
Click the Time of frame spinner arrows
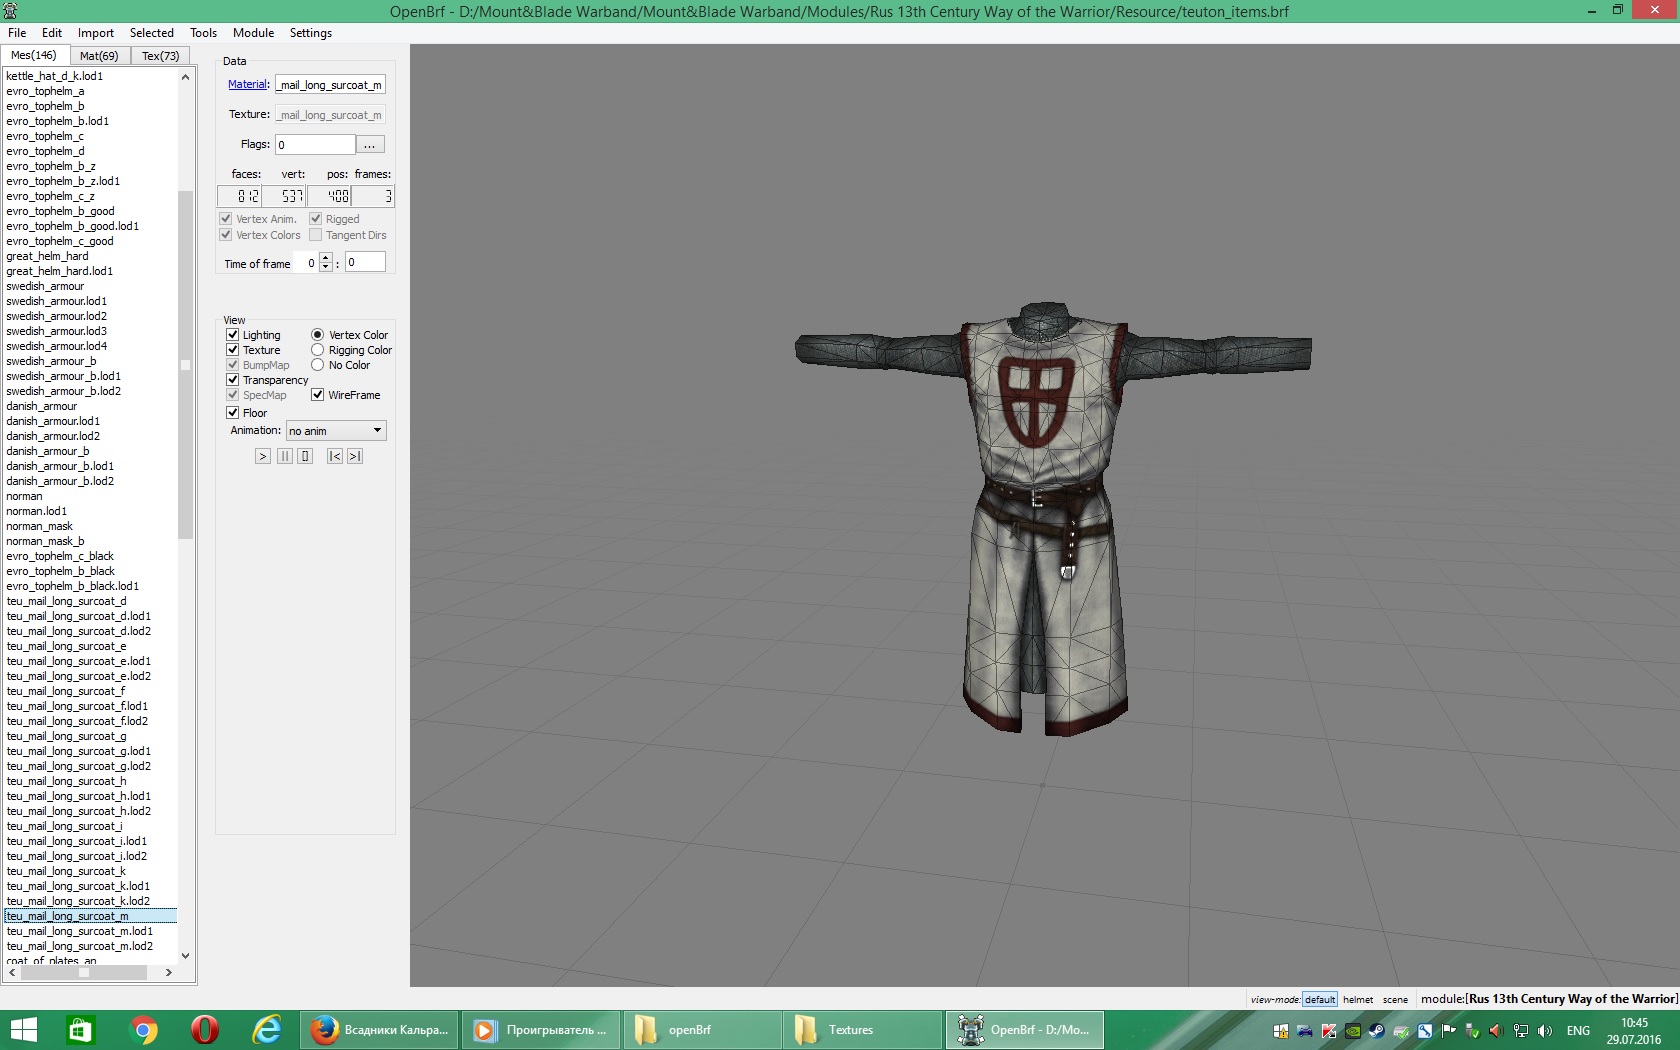(x=325, y=263)
